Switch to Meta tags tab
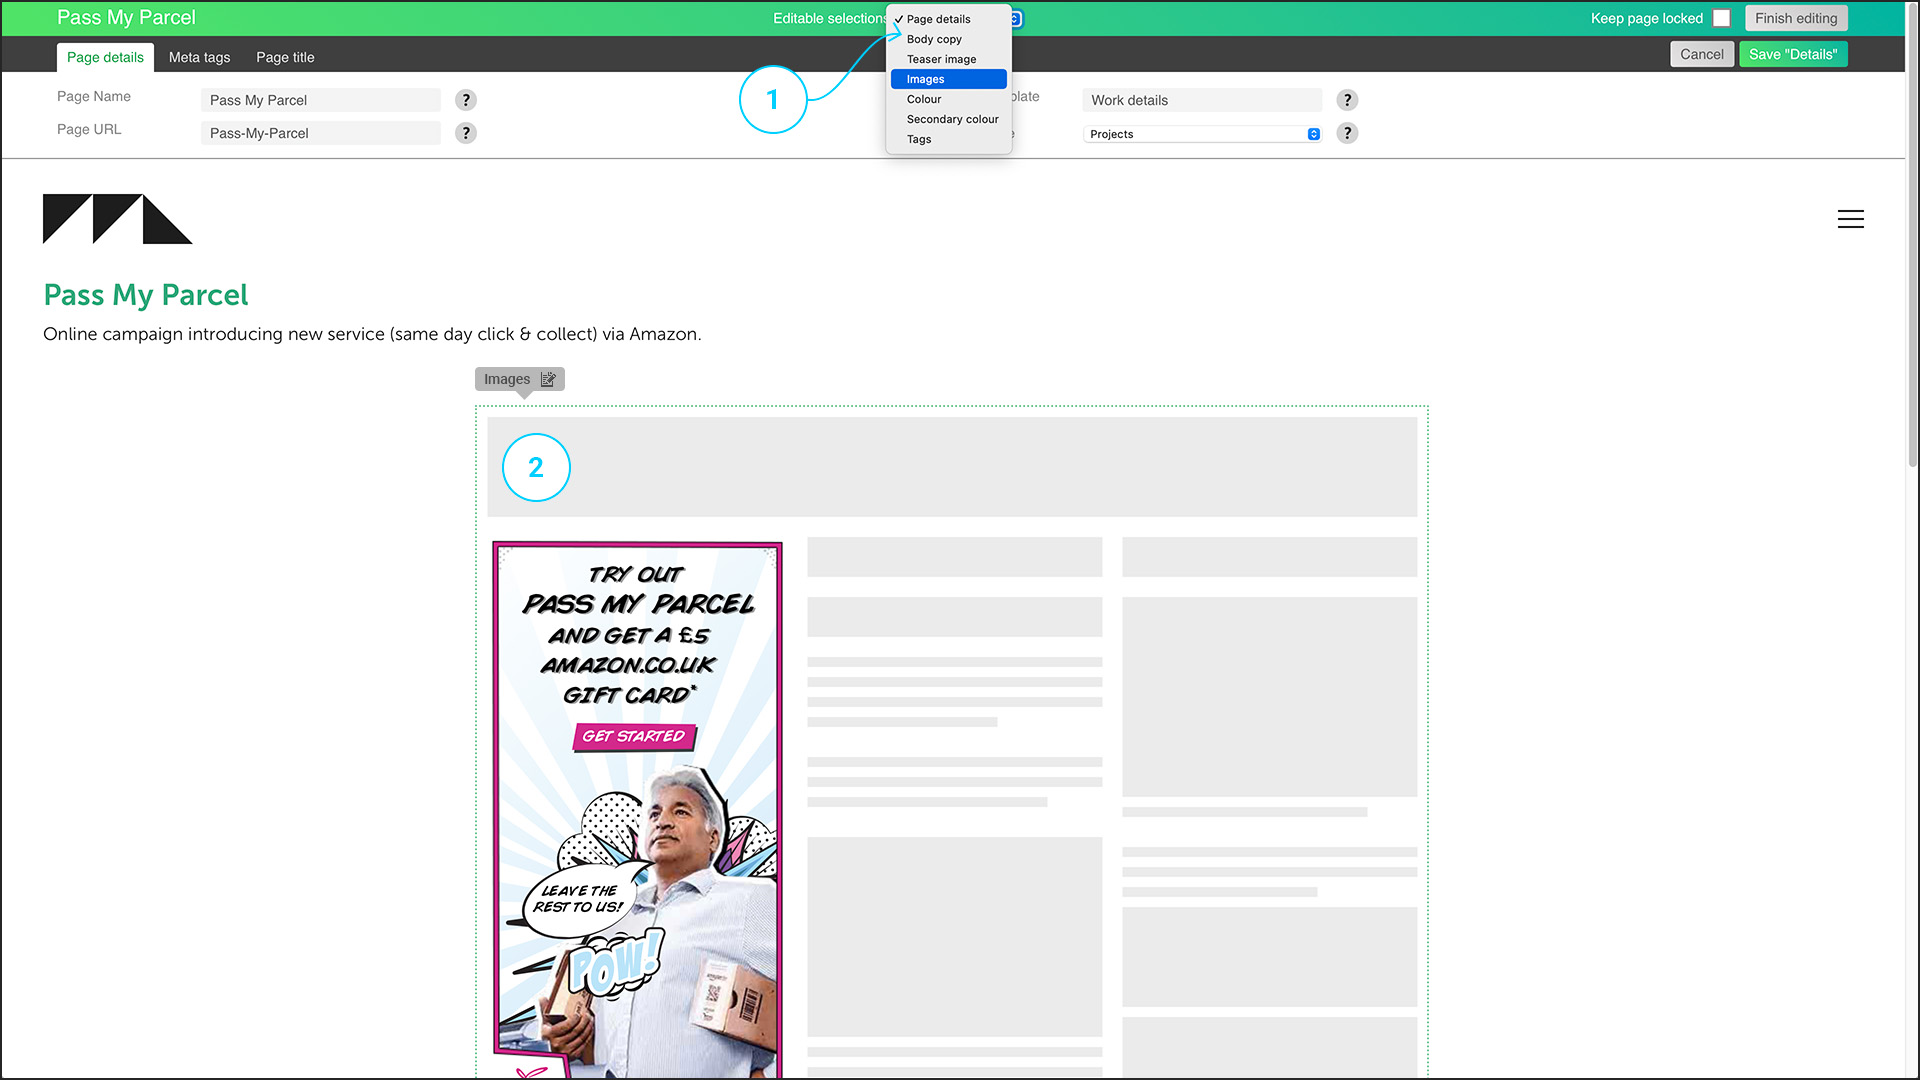The height and width of the screenshot is (1080, 1920). click(199, 57)
